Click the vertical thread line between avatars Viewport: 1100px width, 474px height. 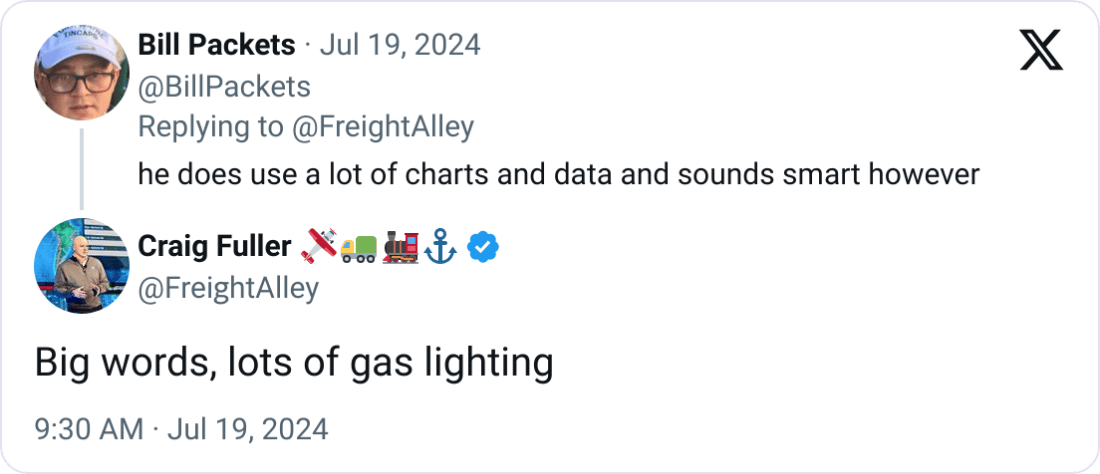(82, 168)
